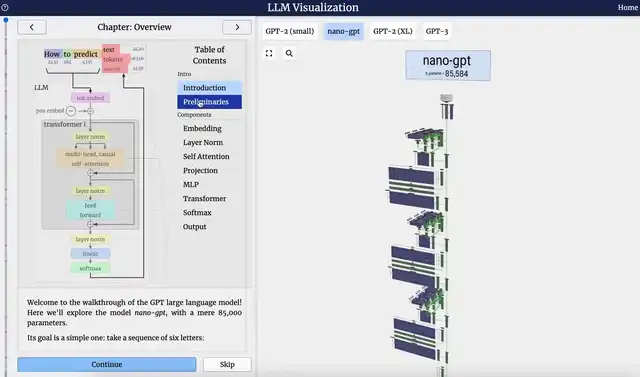Open the Preliminaries chapter
This screenshot has height=377, width=640.
[x=209, y=102]
